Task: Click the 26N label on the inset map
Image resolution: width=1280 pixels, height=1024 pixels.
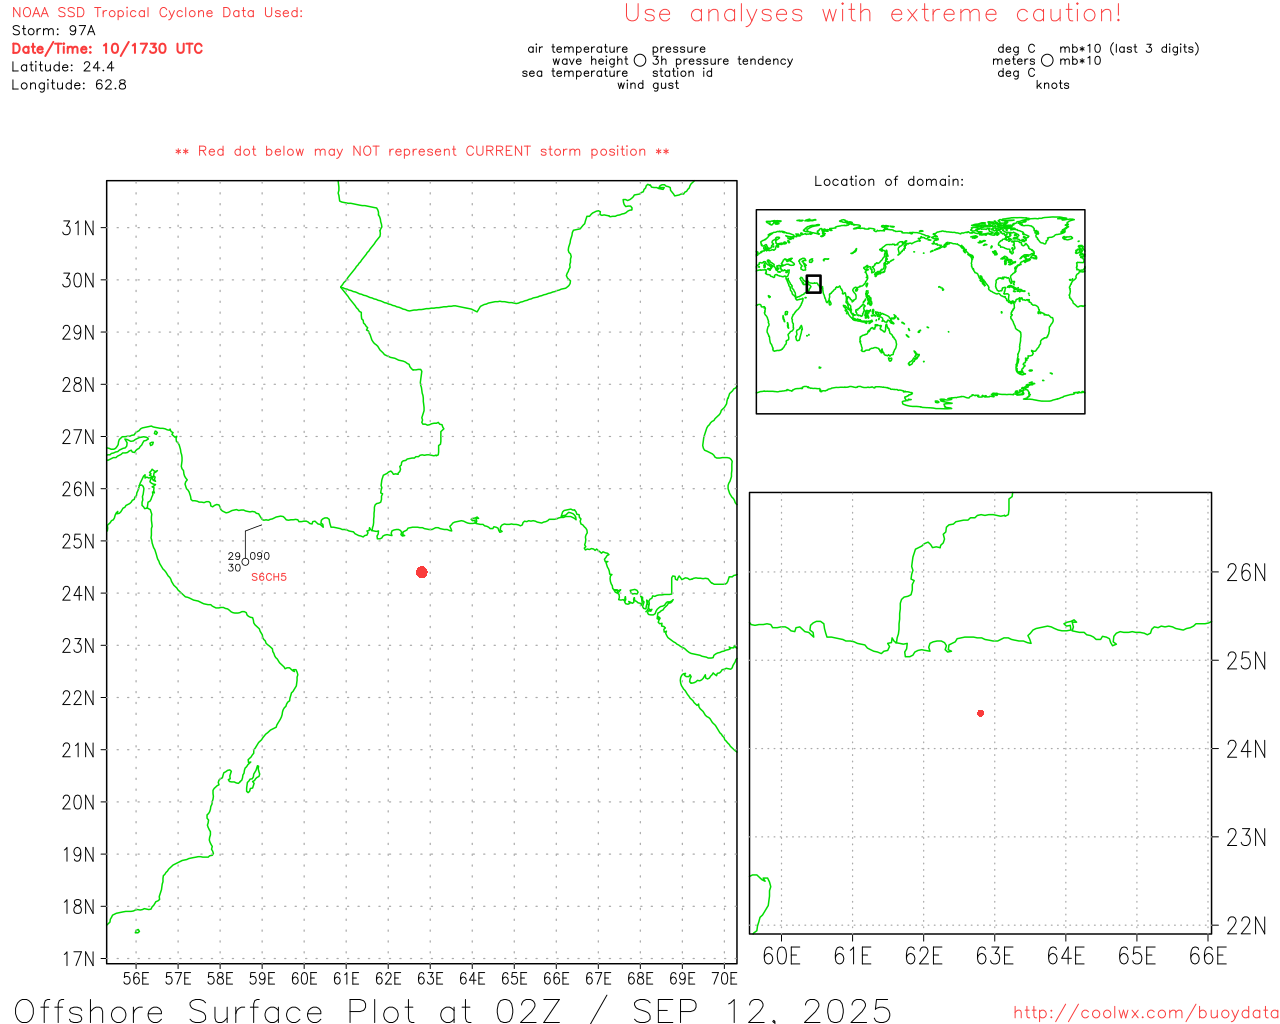Action: [x=1246, y=573]
